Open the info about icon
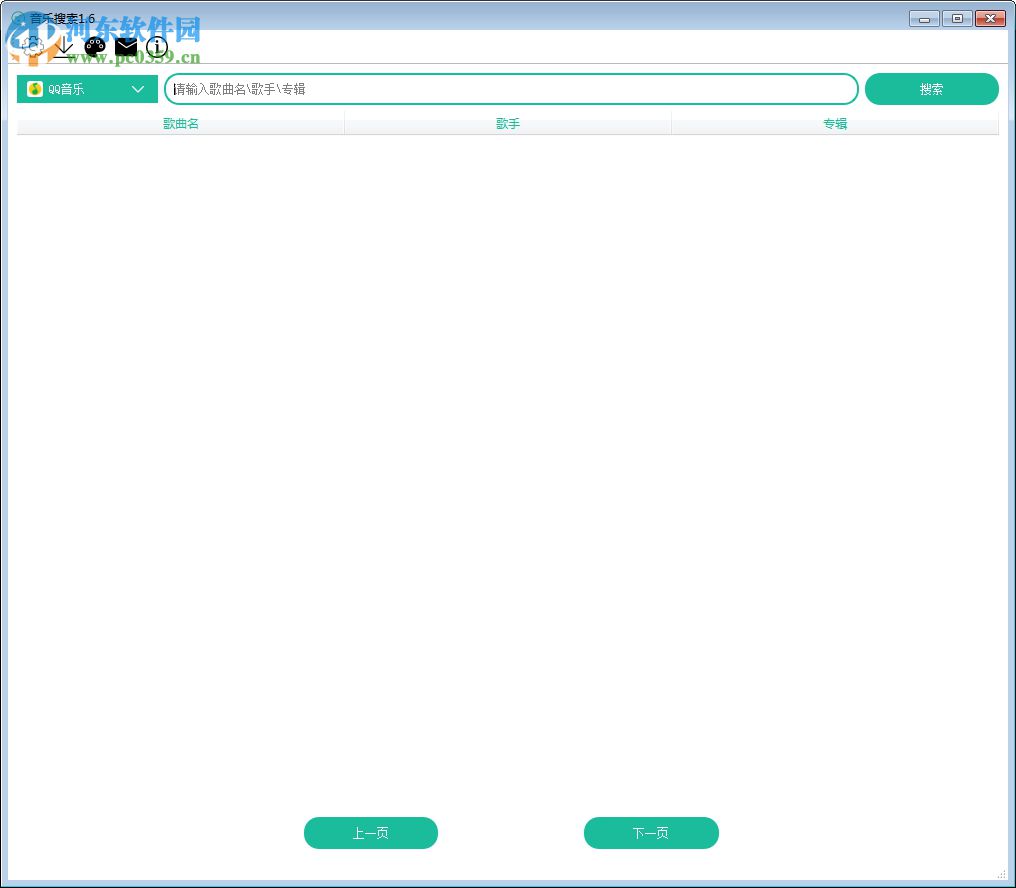 [x=157, y=47]
